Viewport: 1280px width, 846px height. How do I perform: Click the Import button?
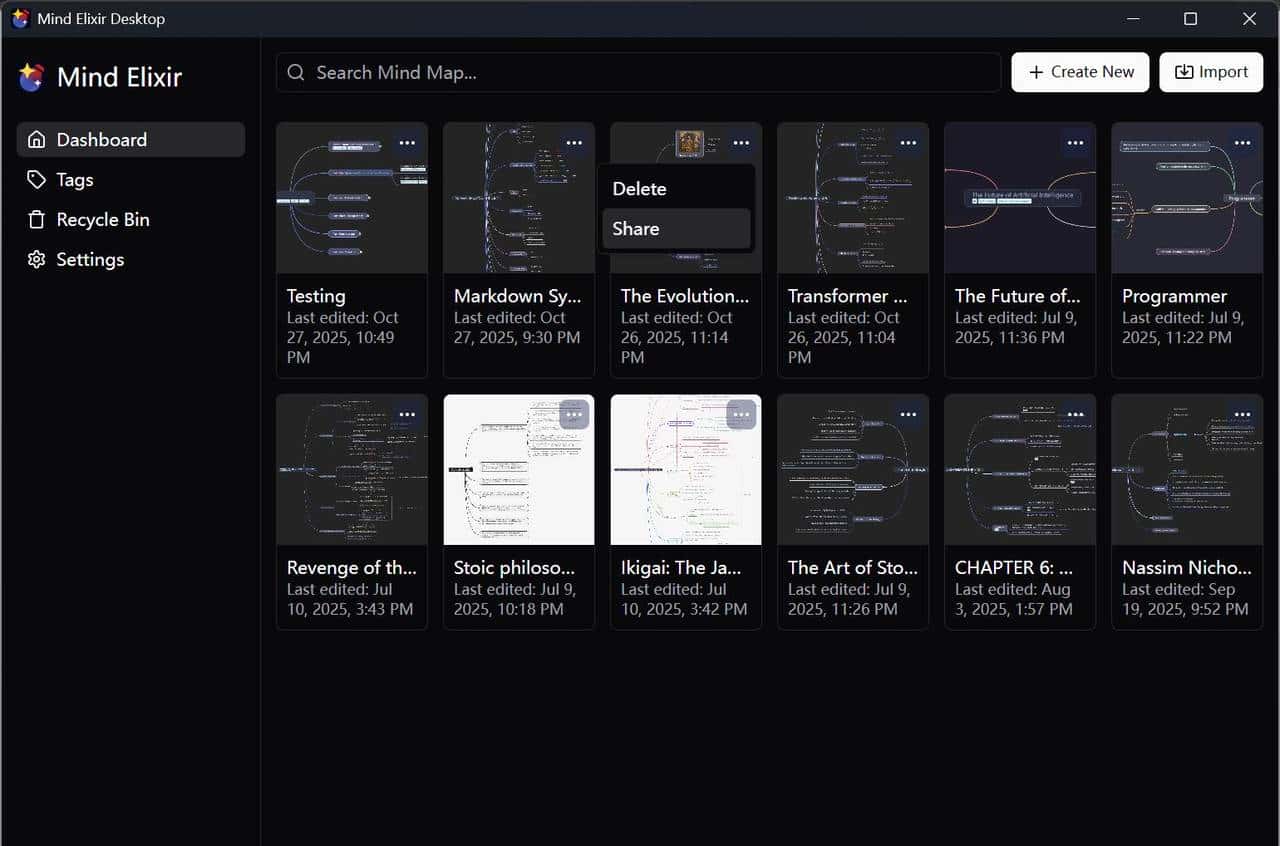[1211, 72]
